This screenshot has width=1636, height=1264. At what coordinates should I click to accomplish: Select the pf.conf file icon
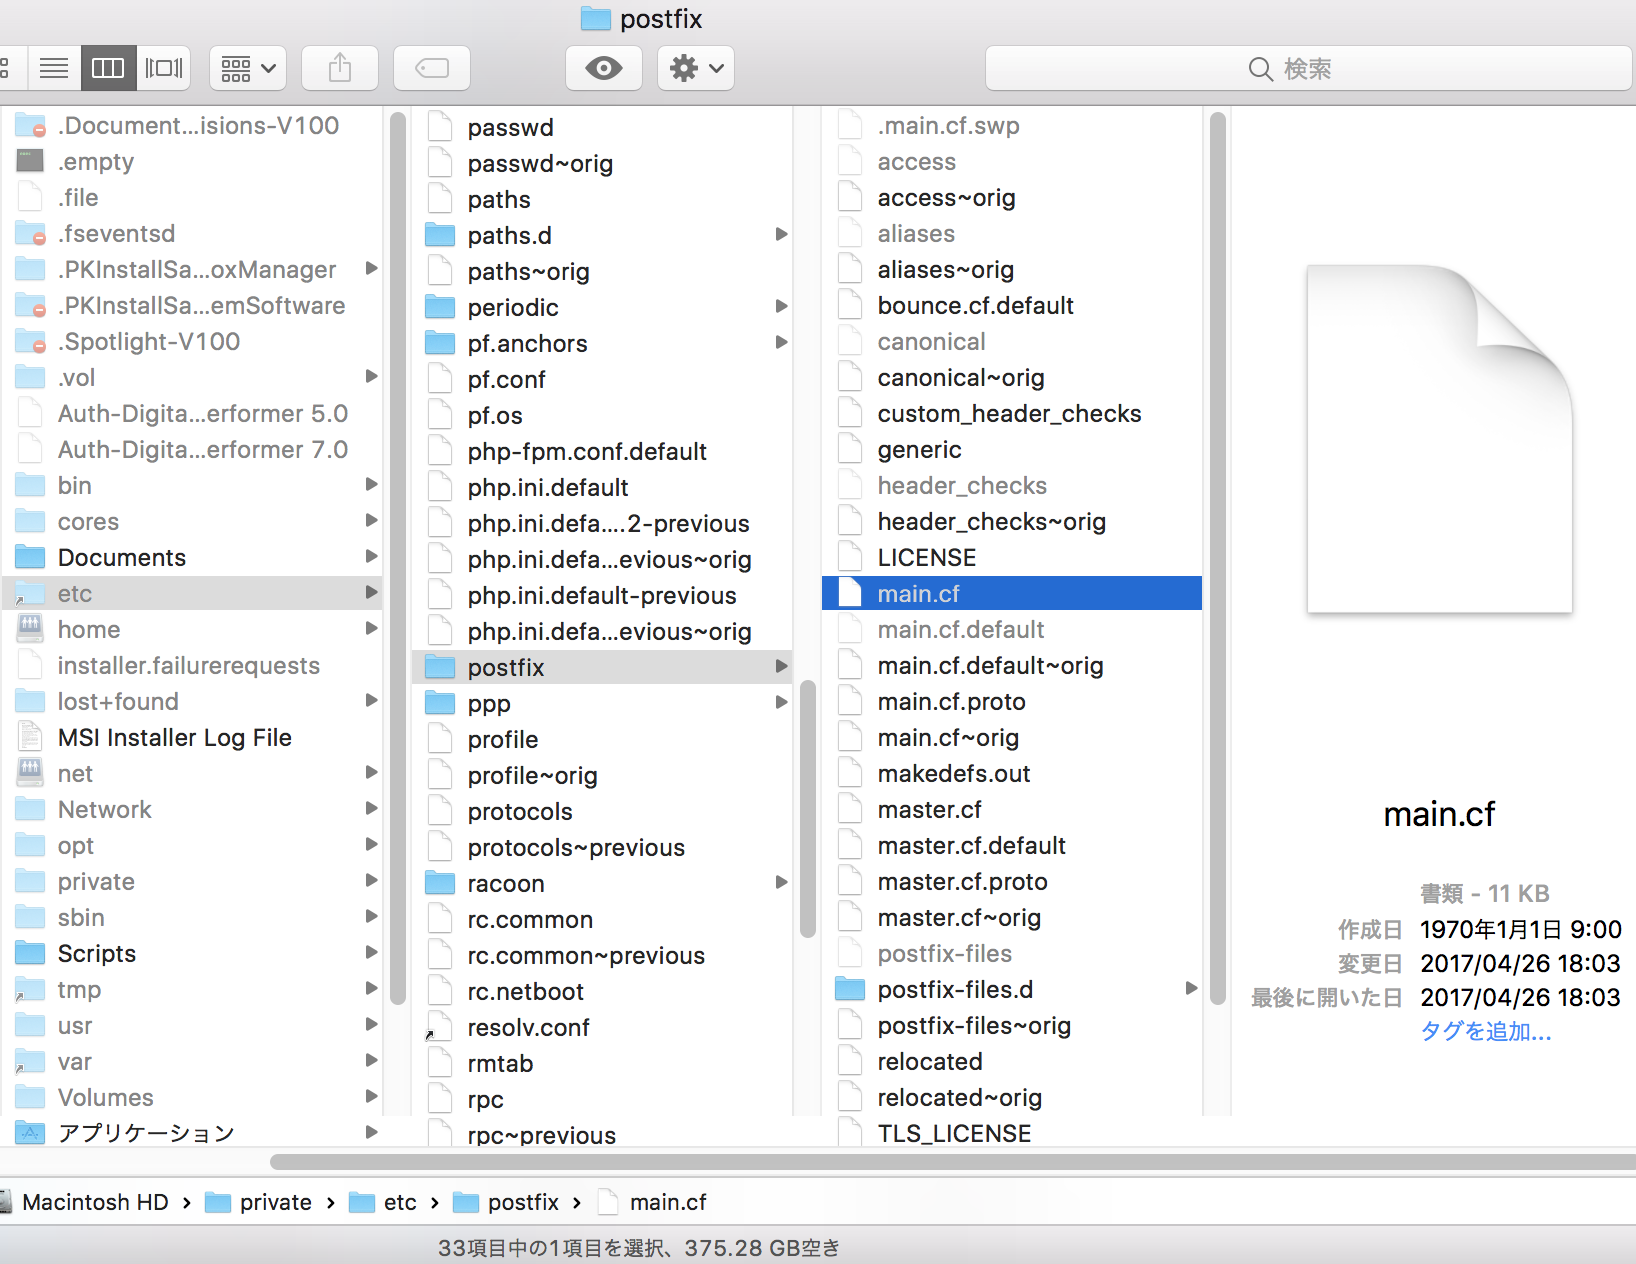tap(440, 378)
